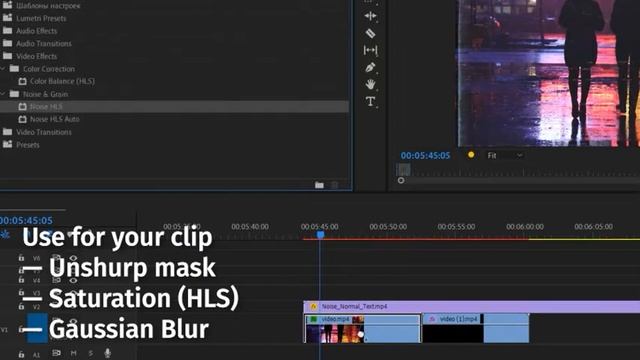Click the fx badge on video (1).mp4 clip
The image size is (640, 360).
[x=432, y=319]
